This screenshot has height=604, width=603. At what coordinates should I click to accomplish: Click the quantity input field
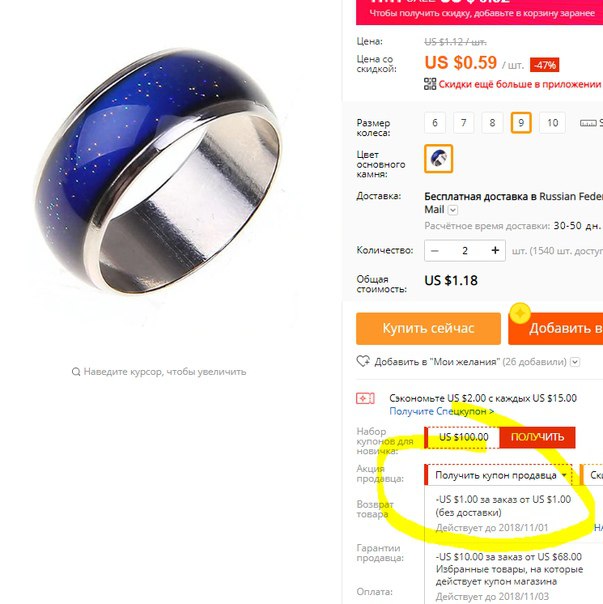(x=465, y=251)
